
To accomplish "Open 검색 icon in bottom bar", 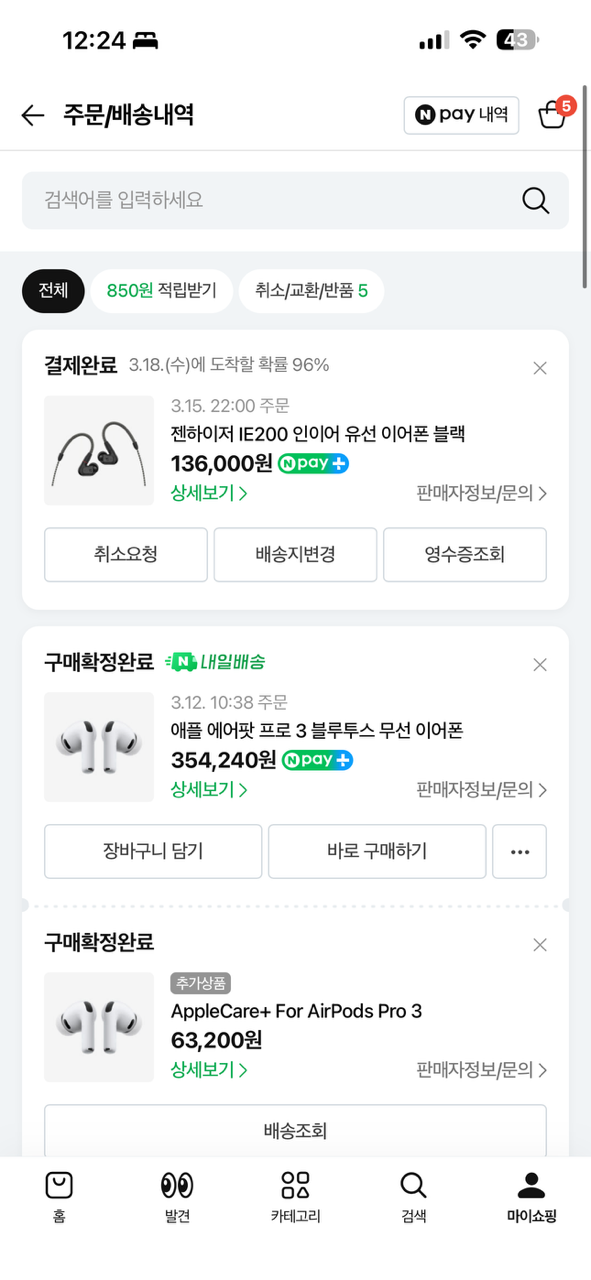I will (413, 1198).
